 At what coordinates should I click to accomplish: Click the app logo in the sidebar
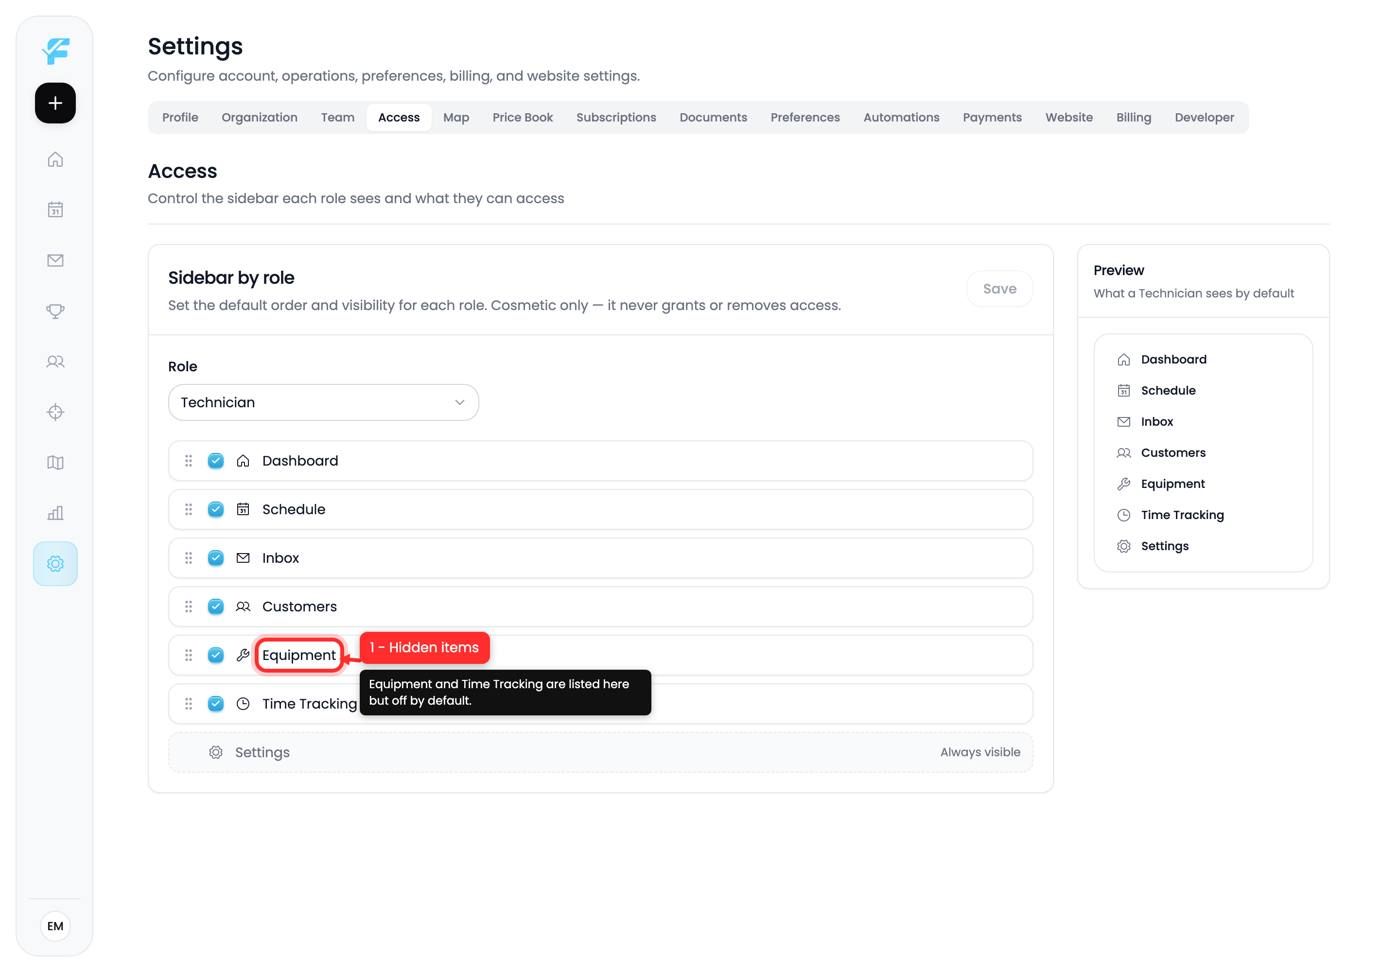56,50
